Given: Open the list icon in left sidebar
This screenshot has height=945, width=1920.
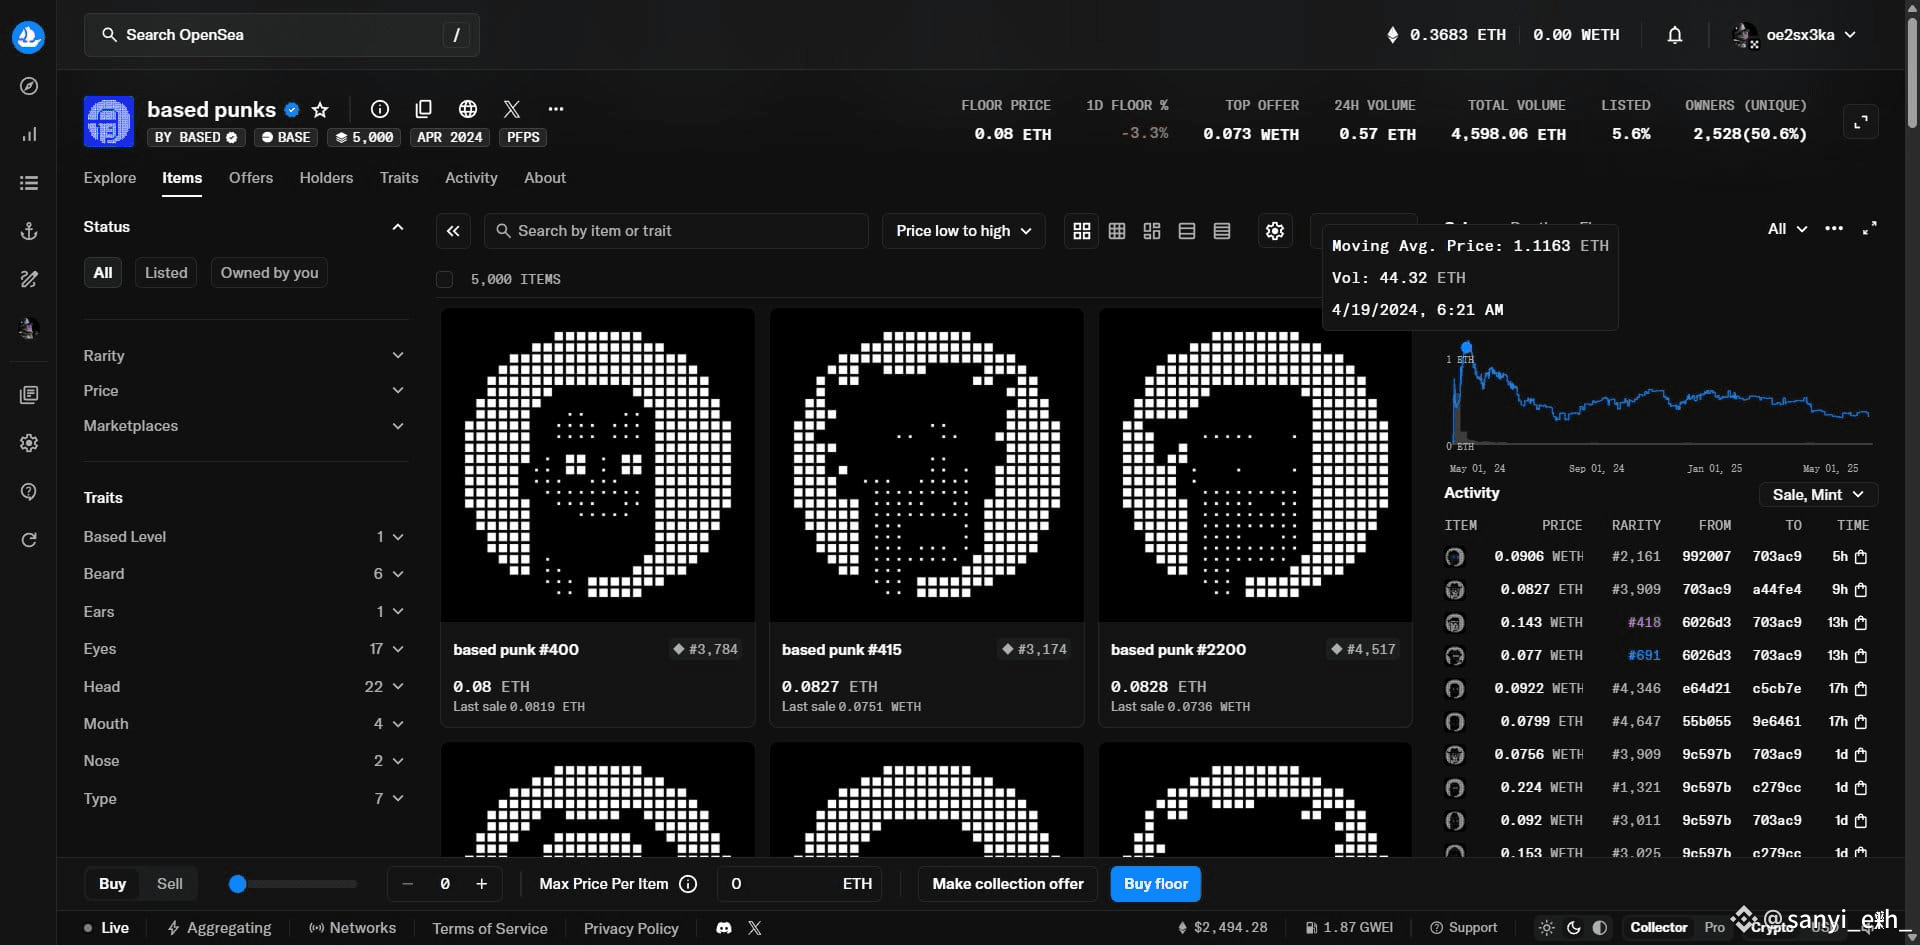Looking at the screenshot, I should 29,183.
